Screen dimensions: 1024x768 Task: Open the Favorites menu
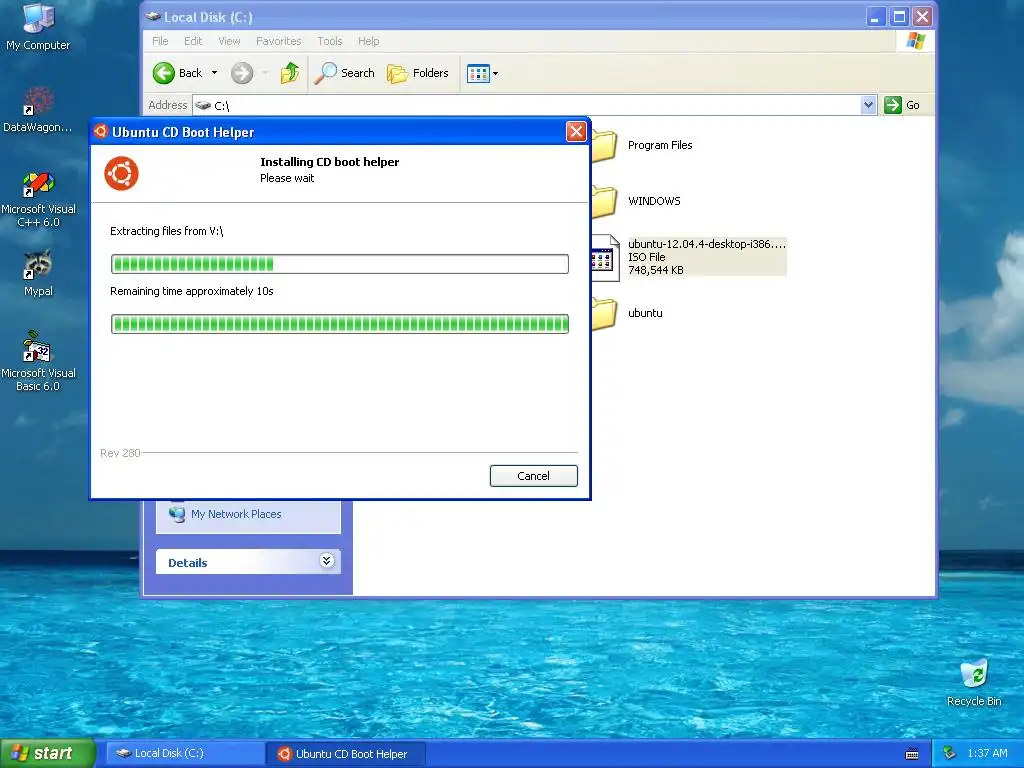(x=279, y=41)
